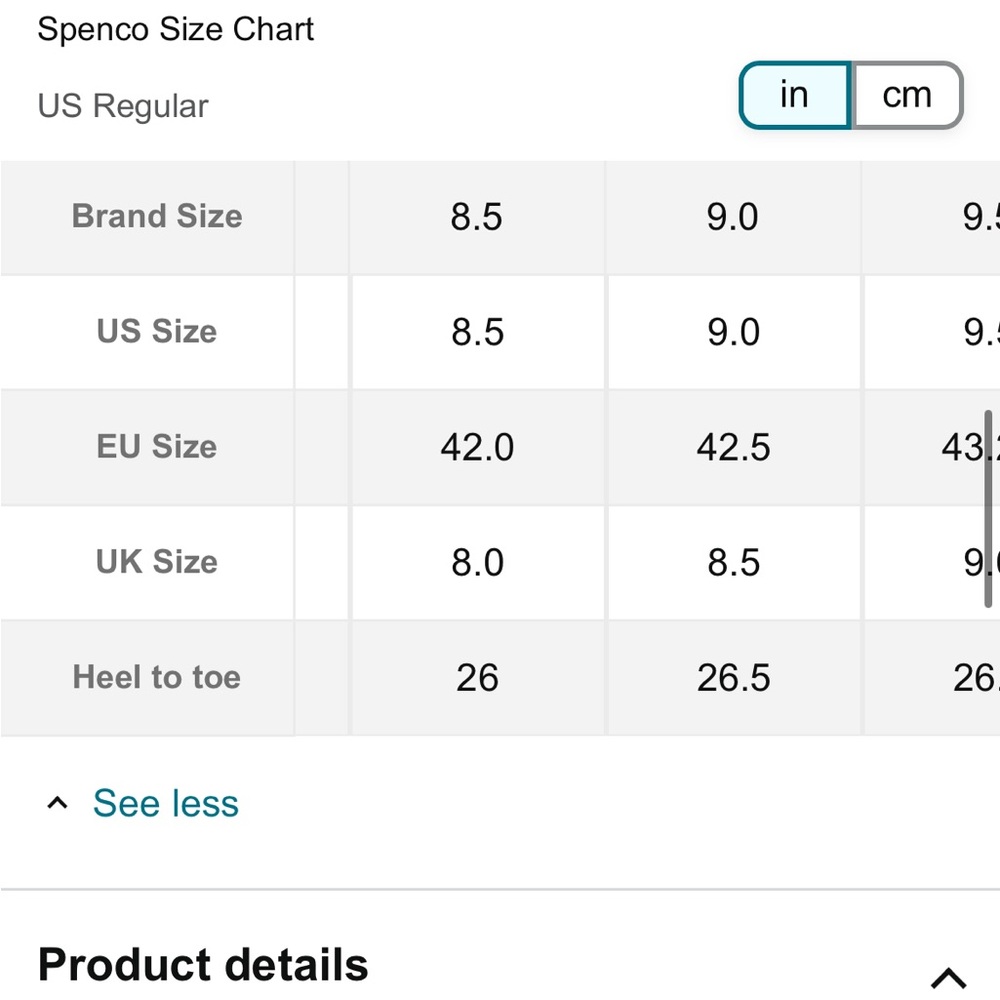Click the US Size 8.5 cell
This screenshot has width=1000, height=1000.
tap(477, 332)
